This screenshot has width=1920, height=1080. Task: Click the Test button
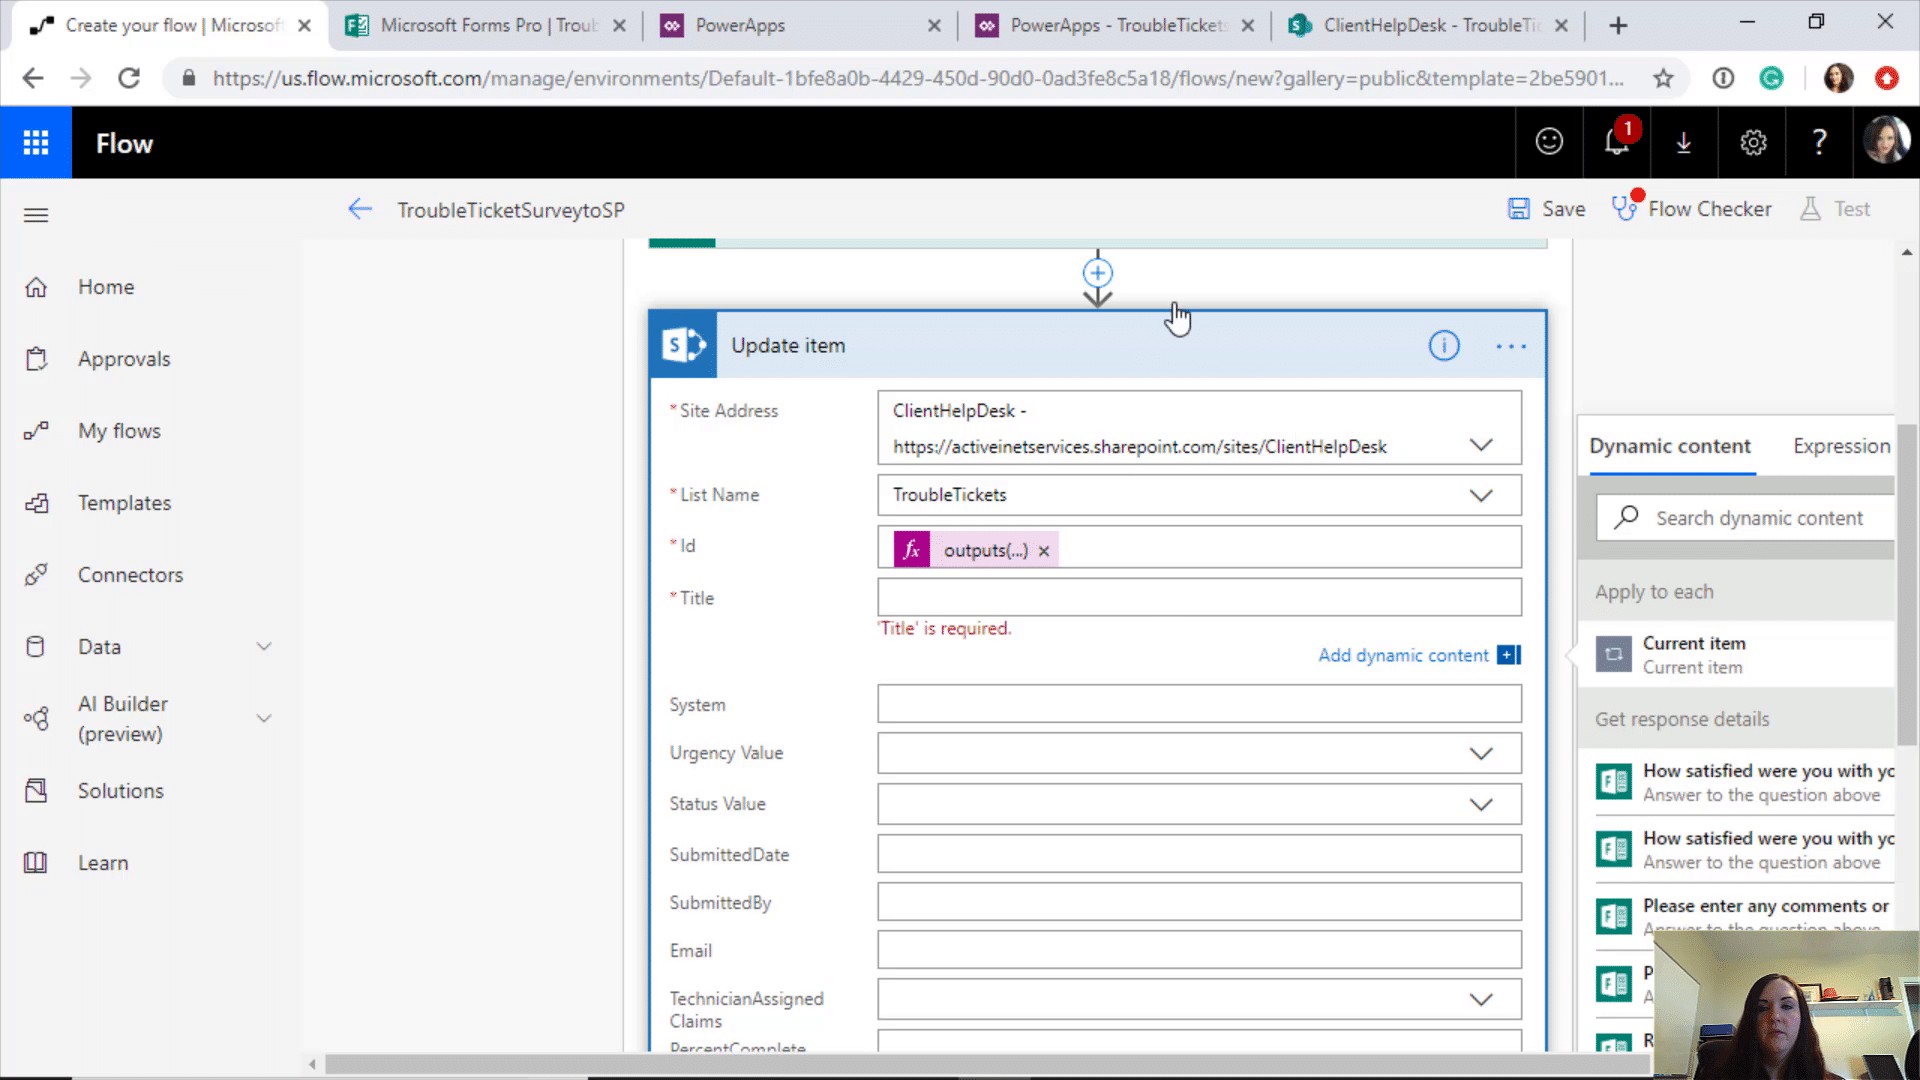point(1835,209)
